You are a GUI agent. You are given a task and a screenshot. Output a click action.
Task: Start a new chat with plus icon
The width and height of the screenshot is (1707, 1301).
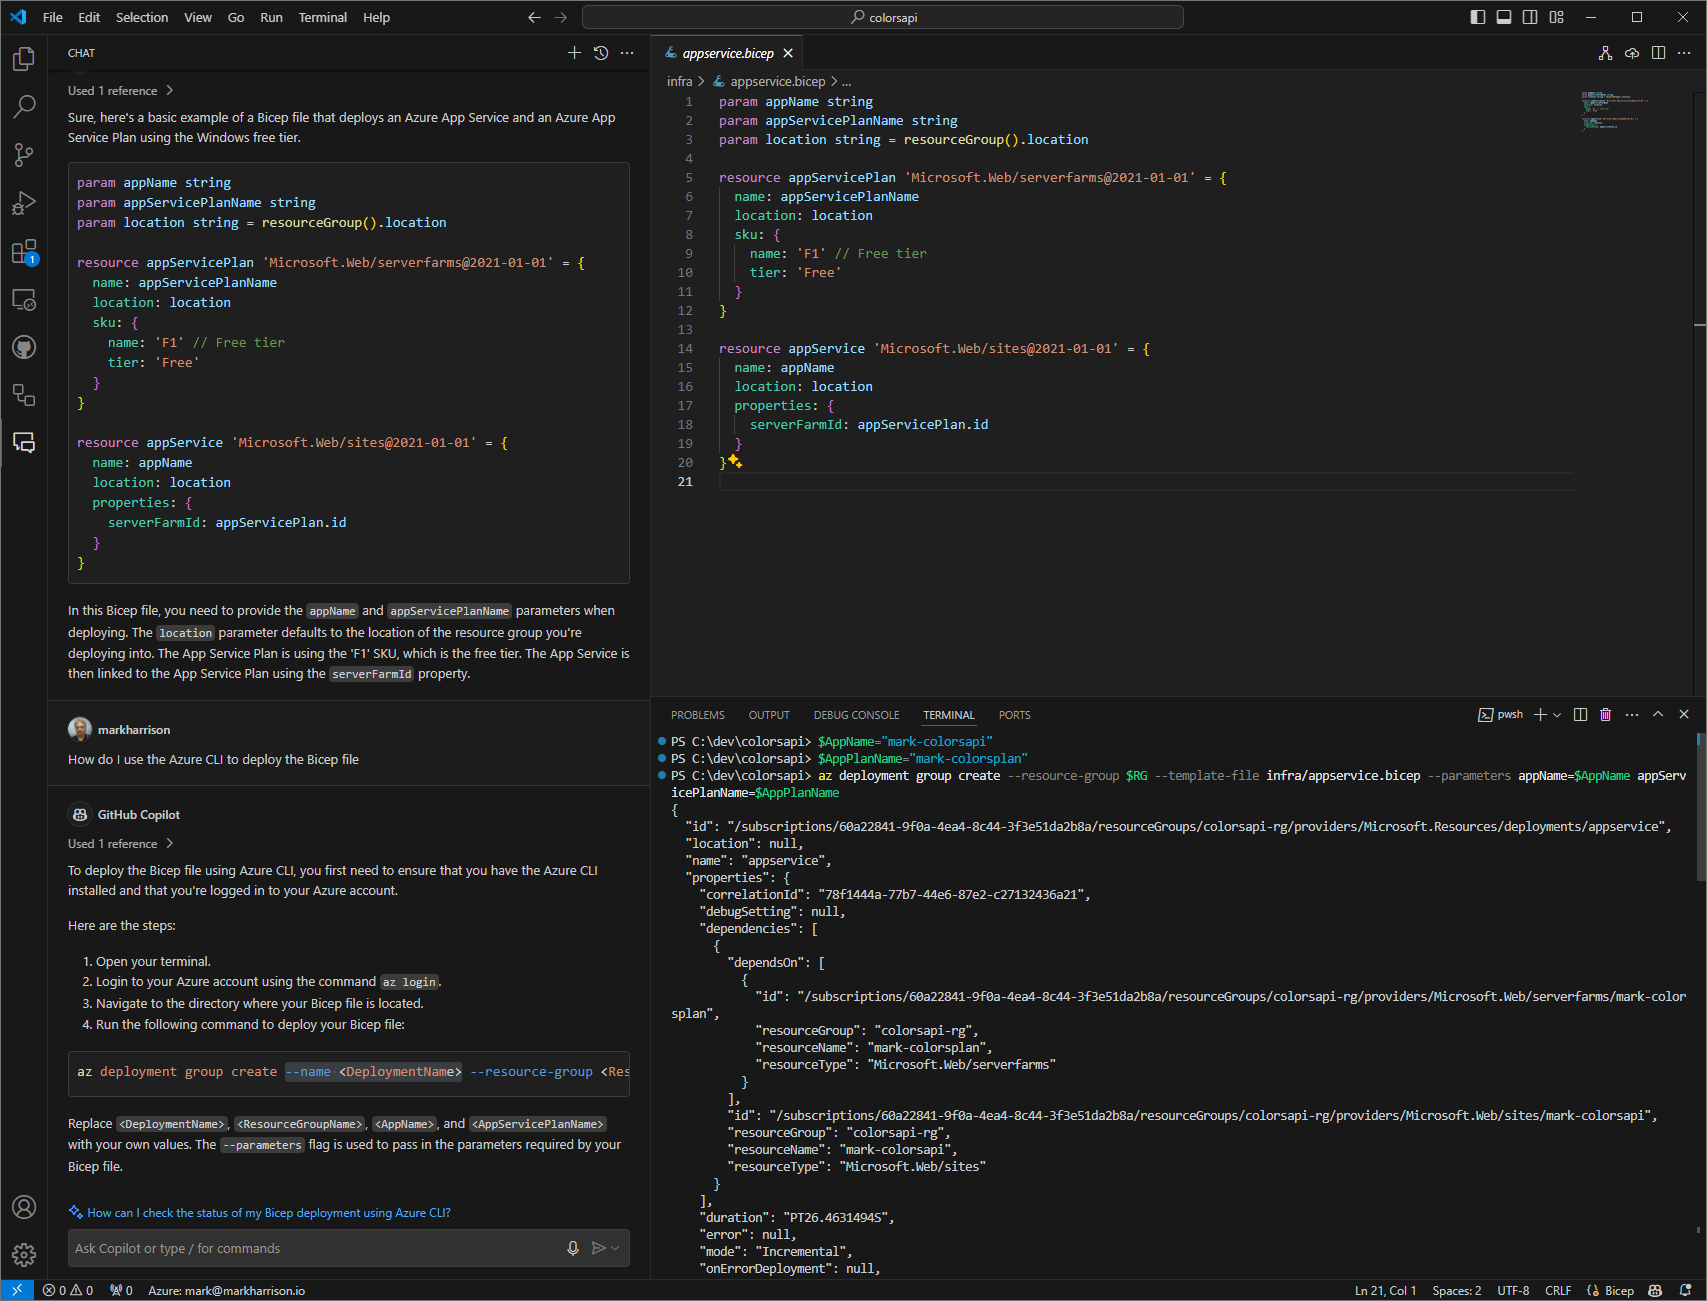click(x=574, y=53)
